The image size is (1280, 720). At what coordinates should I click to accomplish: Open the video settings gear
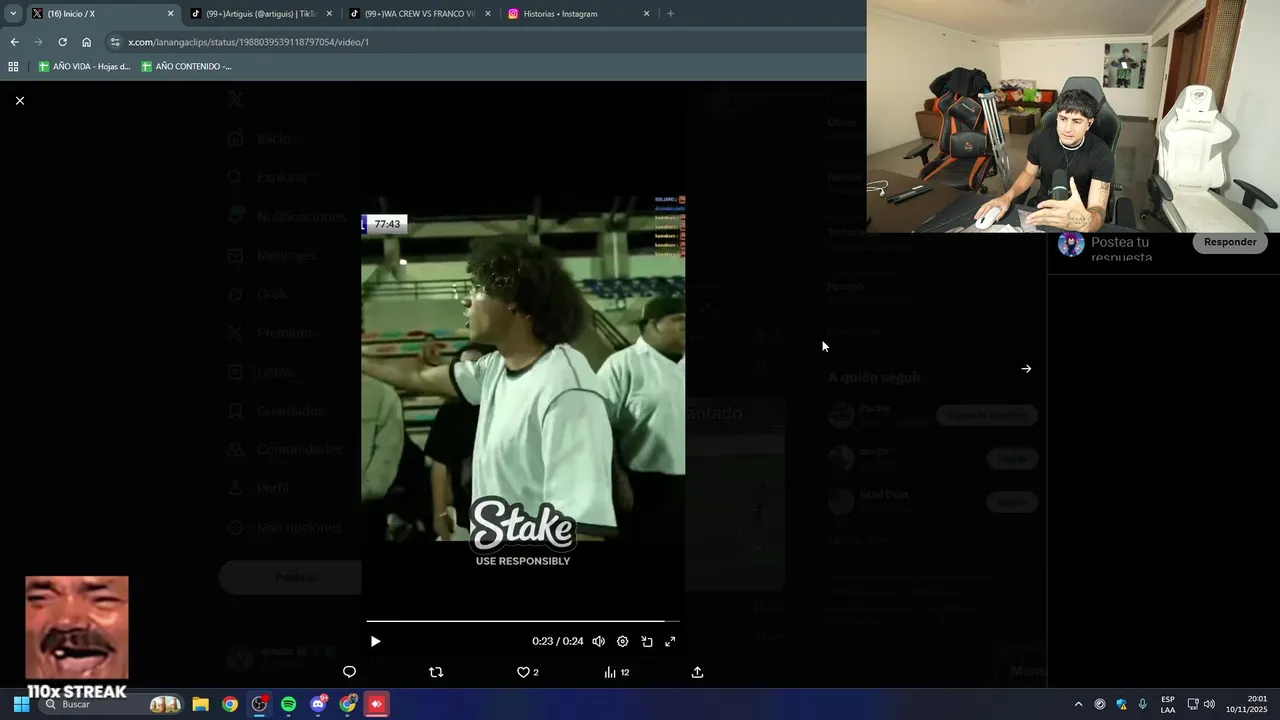tap(622, 642)
